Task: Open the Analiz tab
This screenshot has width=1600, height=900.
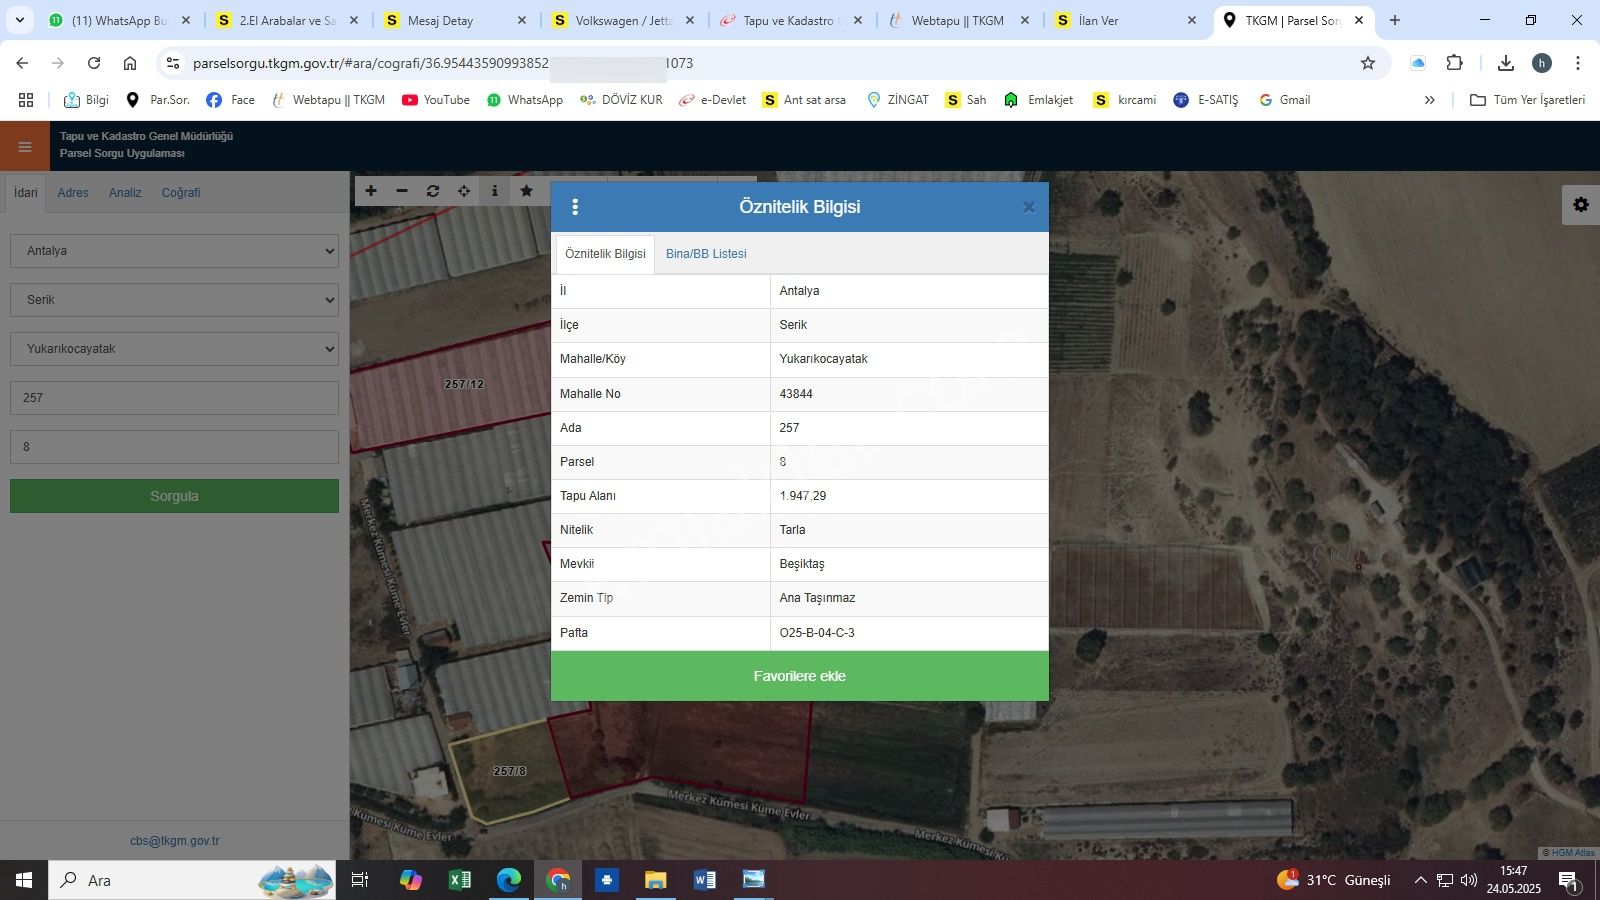Action: [125, 193]
